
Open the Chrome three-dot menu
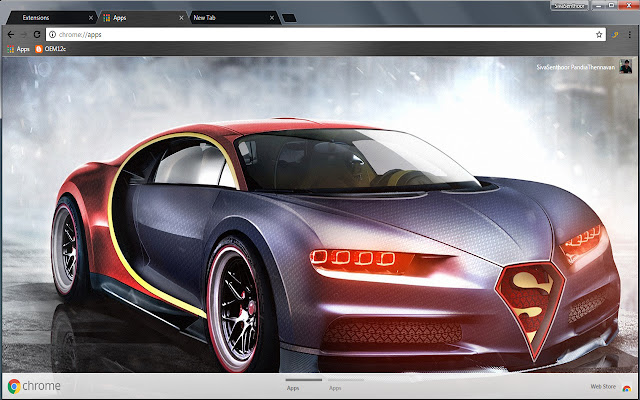tap(629, 35)
